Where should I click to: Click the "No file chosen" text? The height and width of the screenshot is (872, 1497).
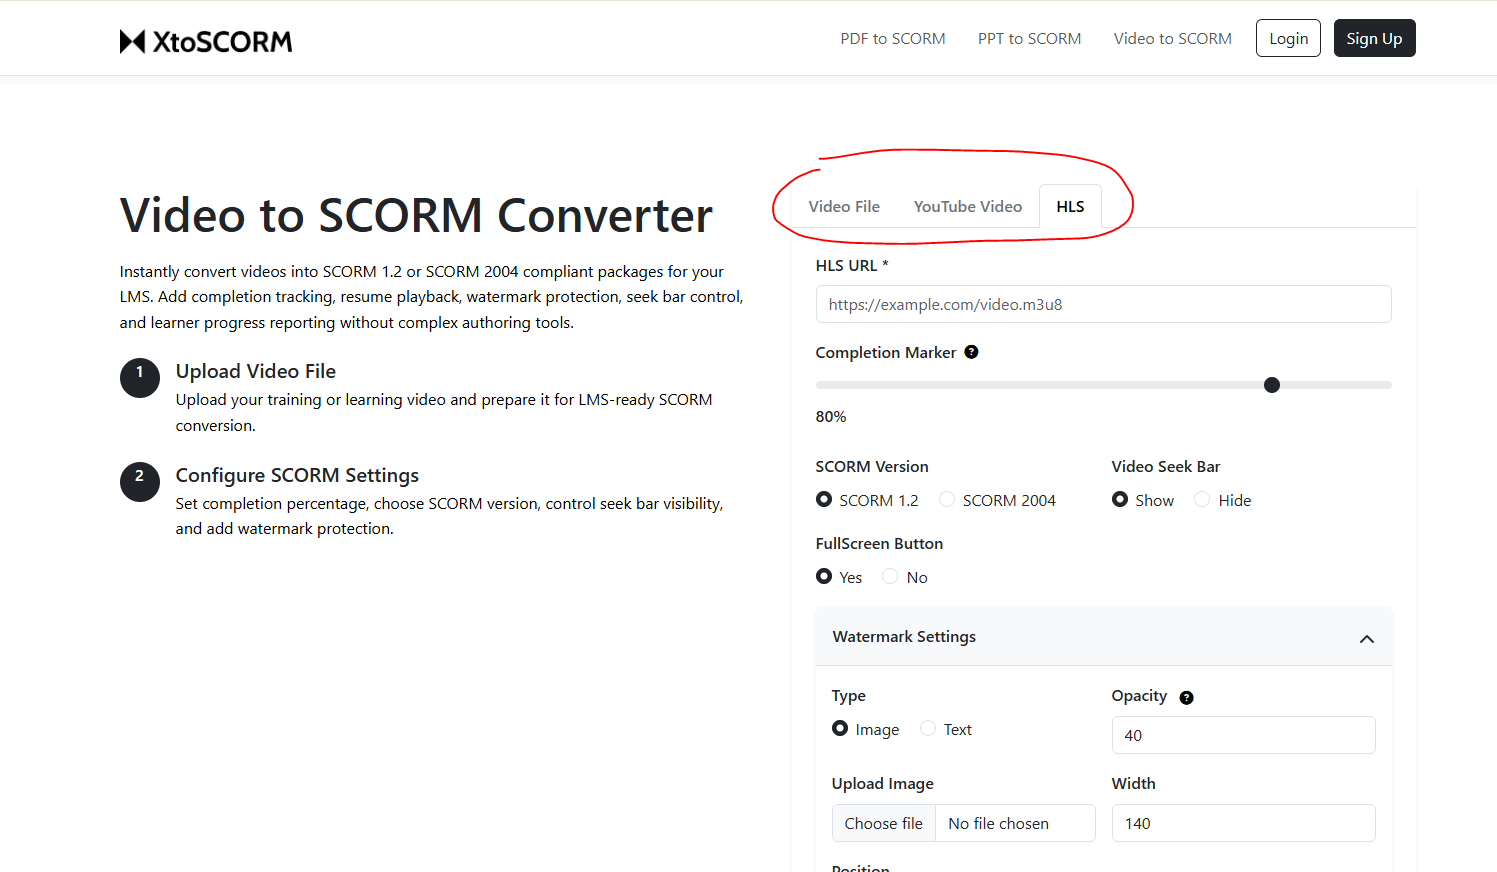[998, 823]
